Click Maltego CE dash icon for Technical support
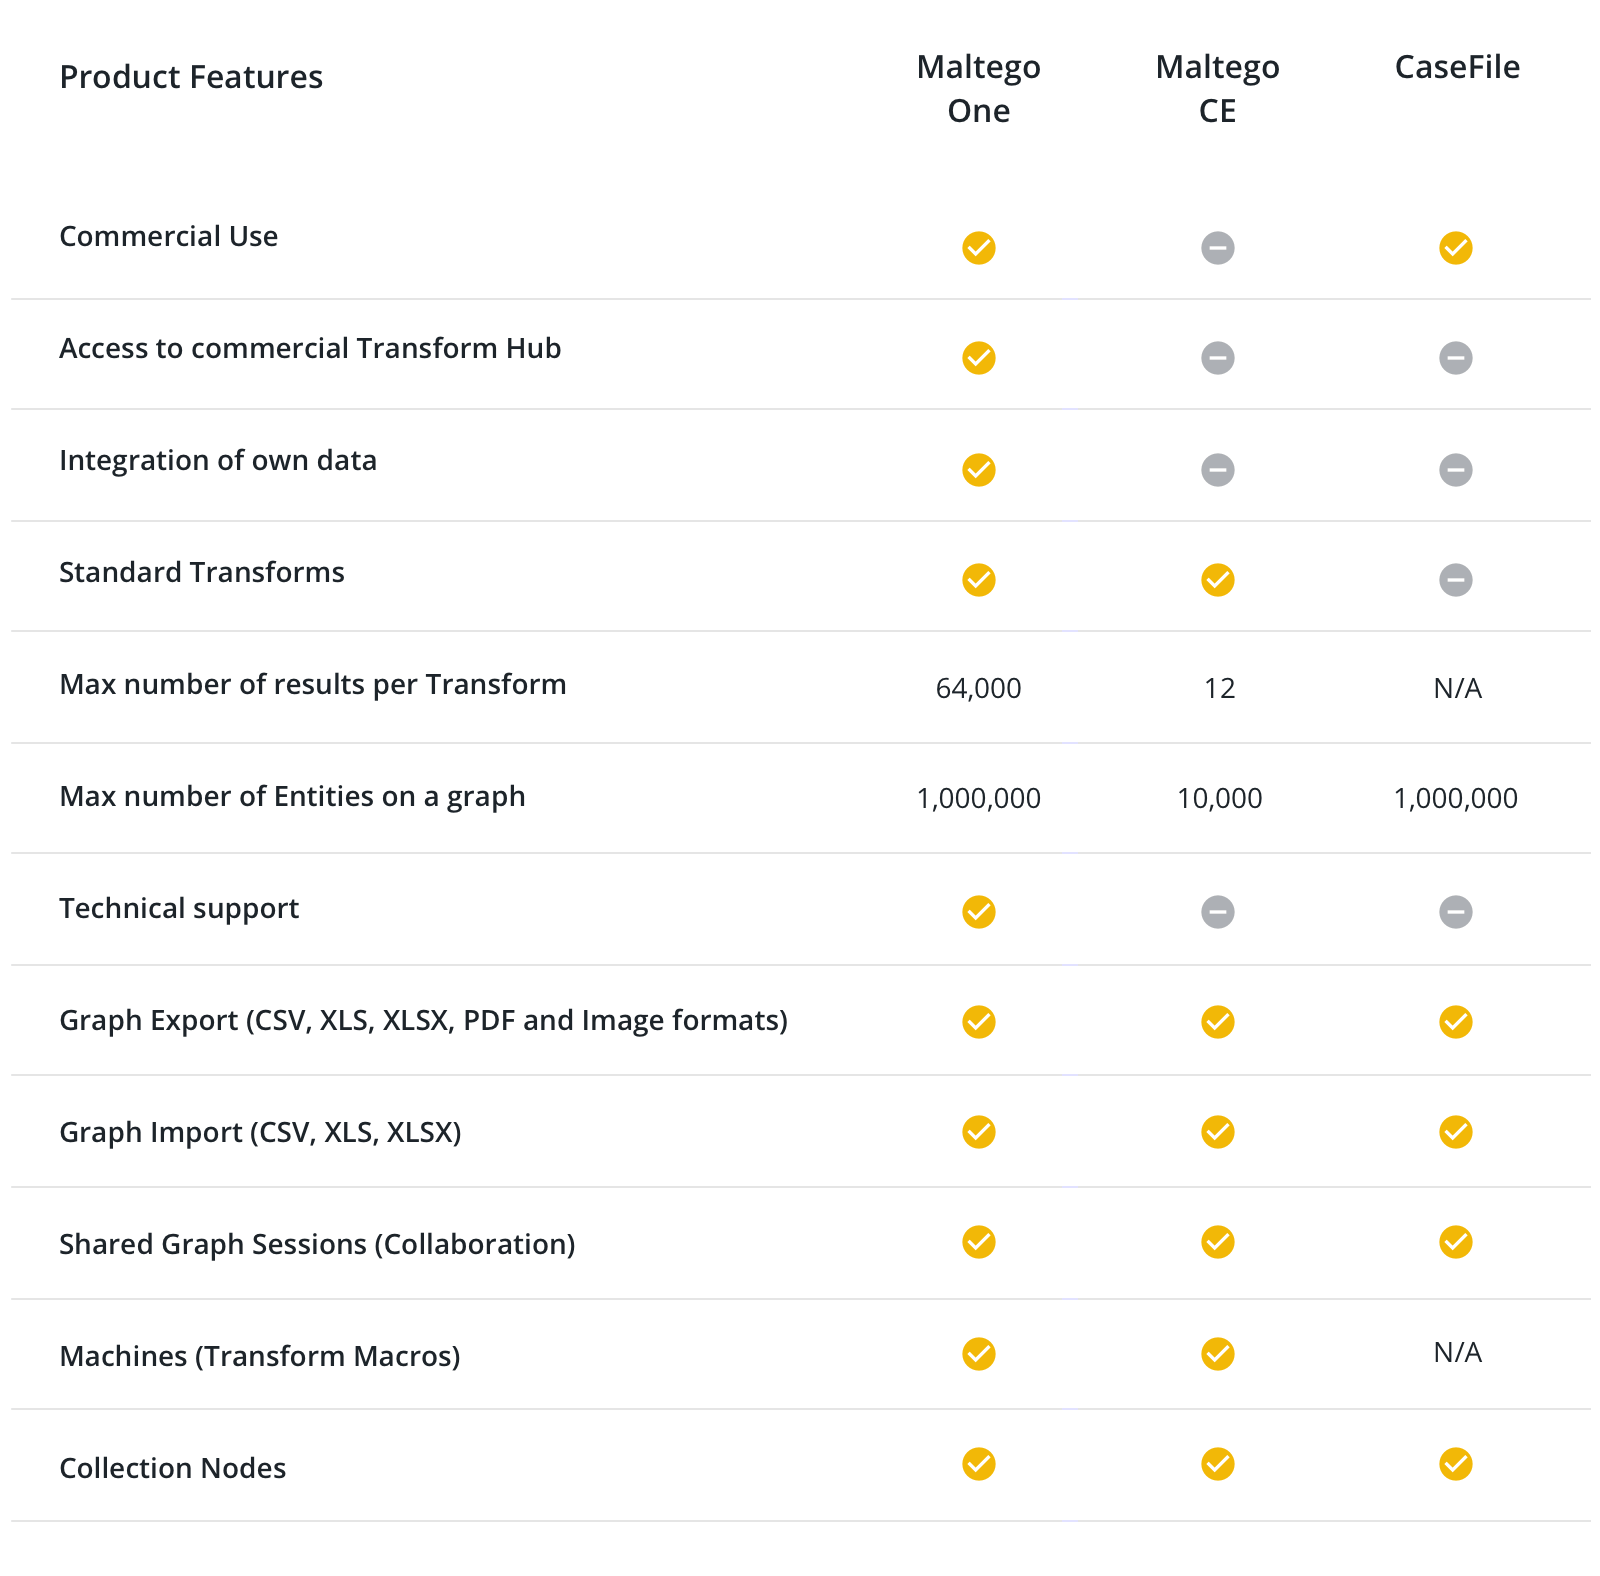Image resolution: width=1600 pixels, height=1576 pixels. [1217, 911]
